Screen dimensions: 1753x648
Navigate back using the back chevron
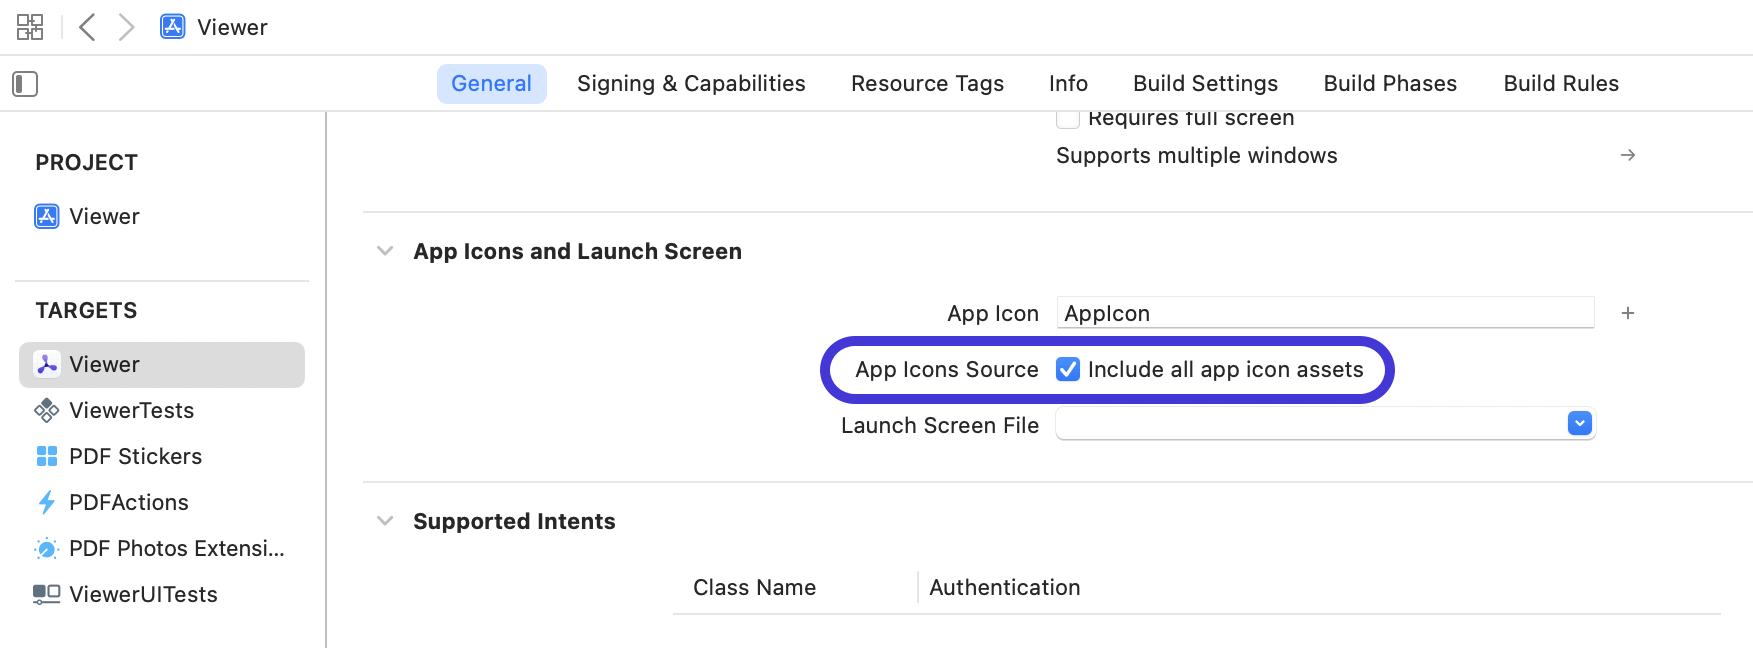click(86, 27)
